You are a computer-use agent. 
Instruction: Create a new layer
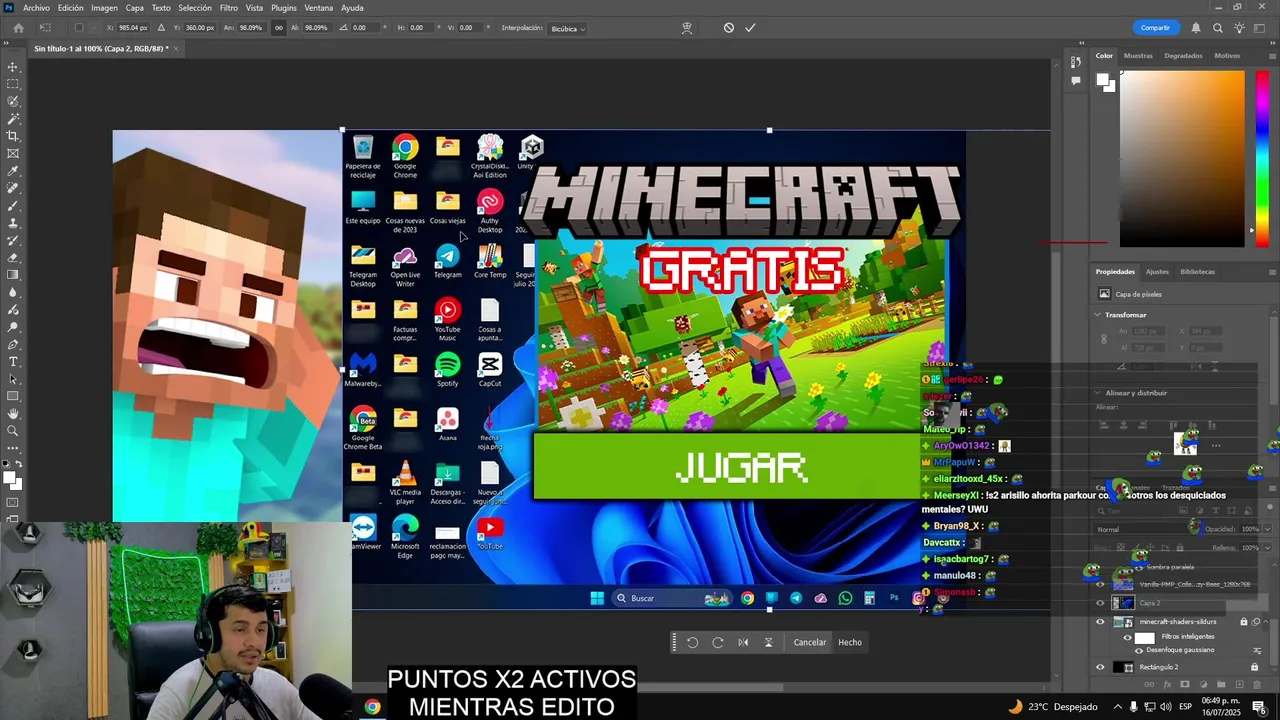pos(1238,685)
